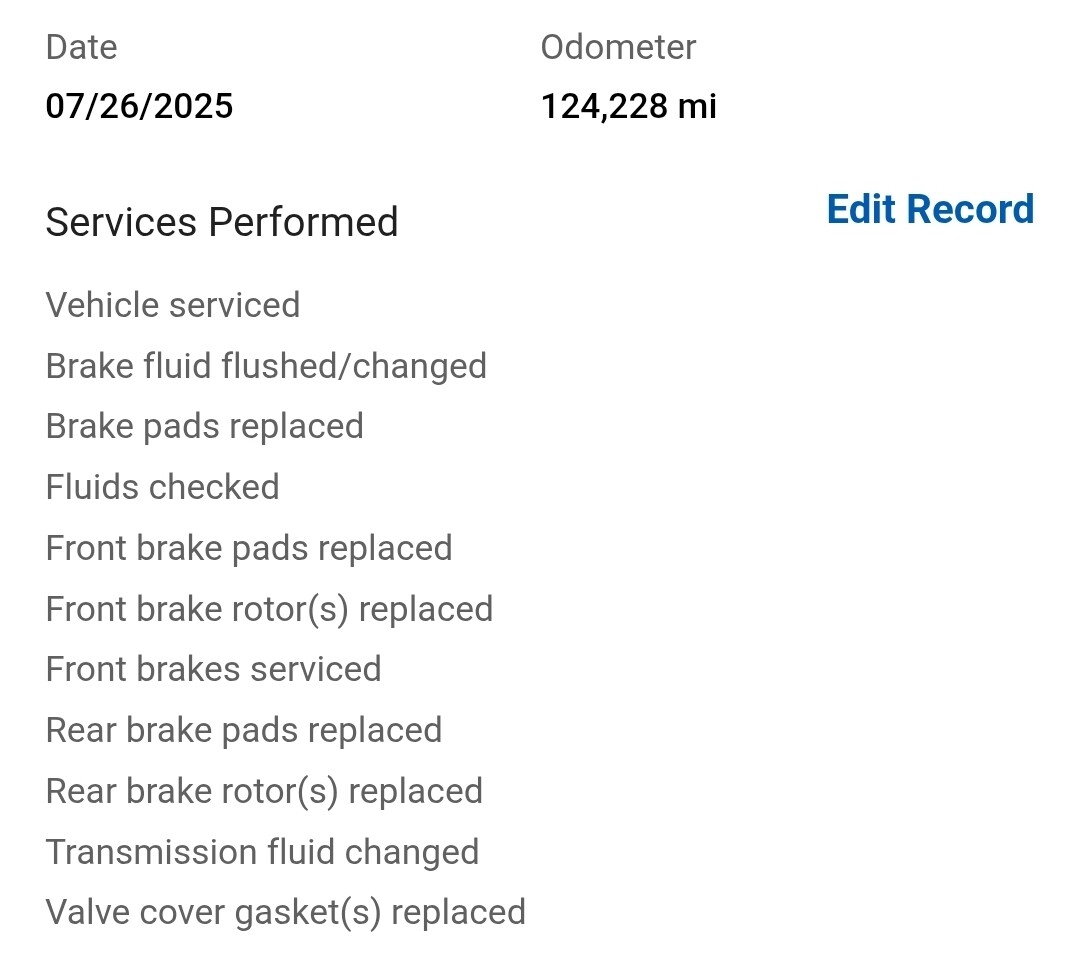Screen dimensions: 1080x961
Task: Select the Date field label
Action: (81, 47)
